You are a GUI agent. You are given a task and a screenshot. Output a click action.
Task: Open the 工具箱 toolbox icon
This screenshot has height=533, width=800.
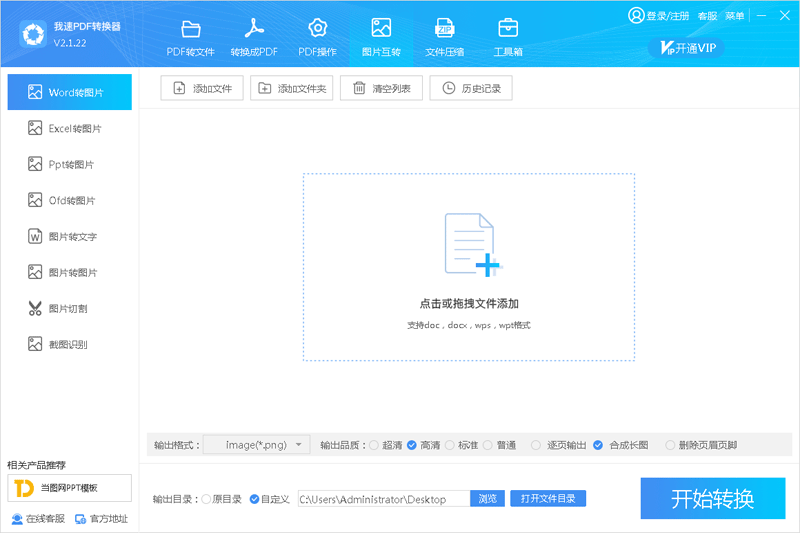tap(508, 28)
